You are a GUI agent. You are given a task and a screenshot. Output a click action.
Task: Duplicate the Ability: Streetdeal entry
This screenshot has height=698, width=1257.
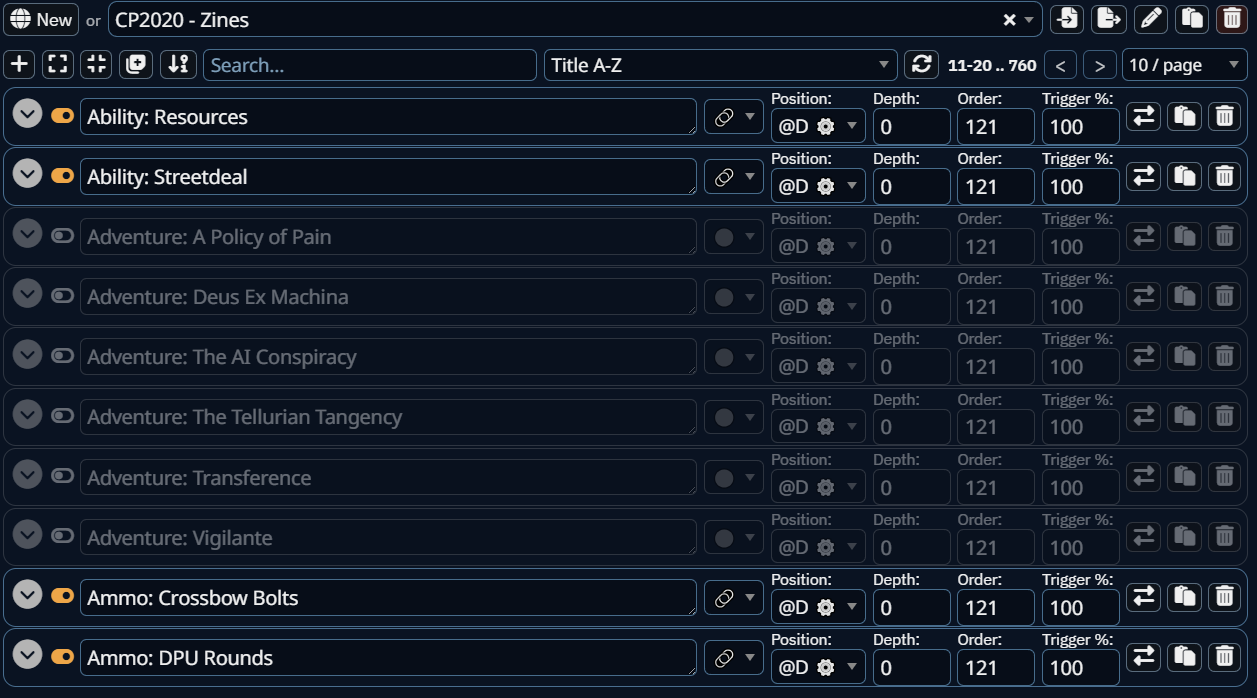tap(1185, 177)
